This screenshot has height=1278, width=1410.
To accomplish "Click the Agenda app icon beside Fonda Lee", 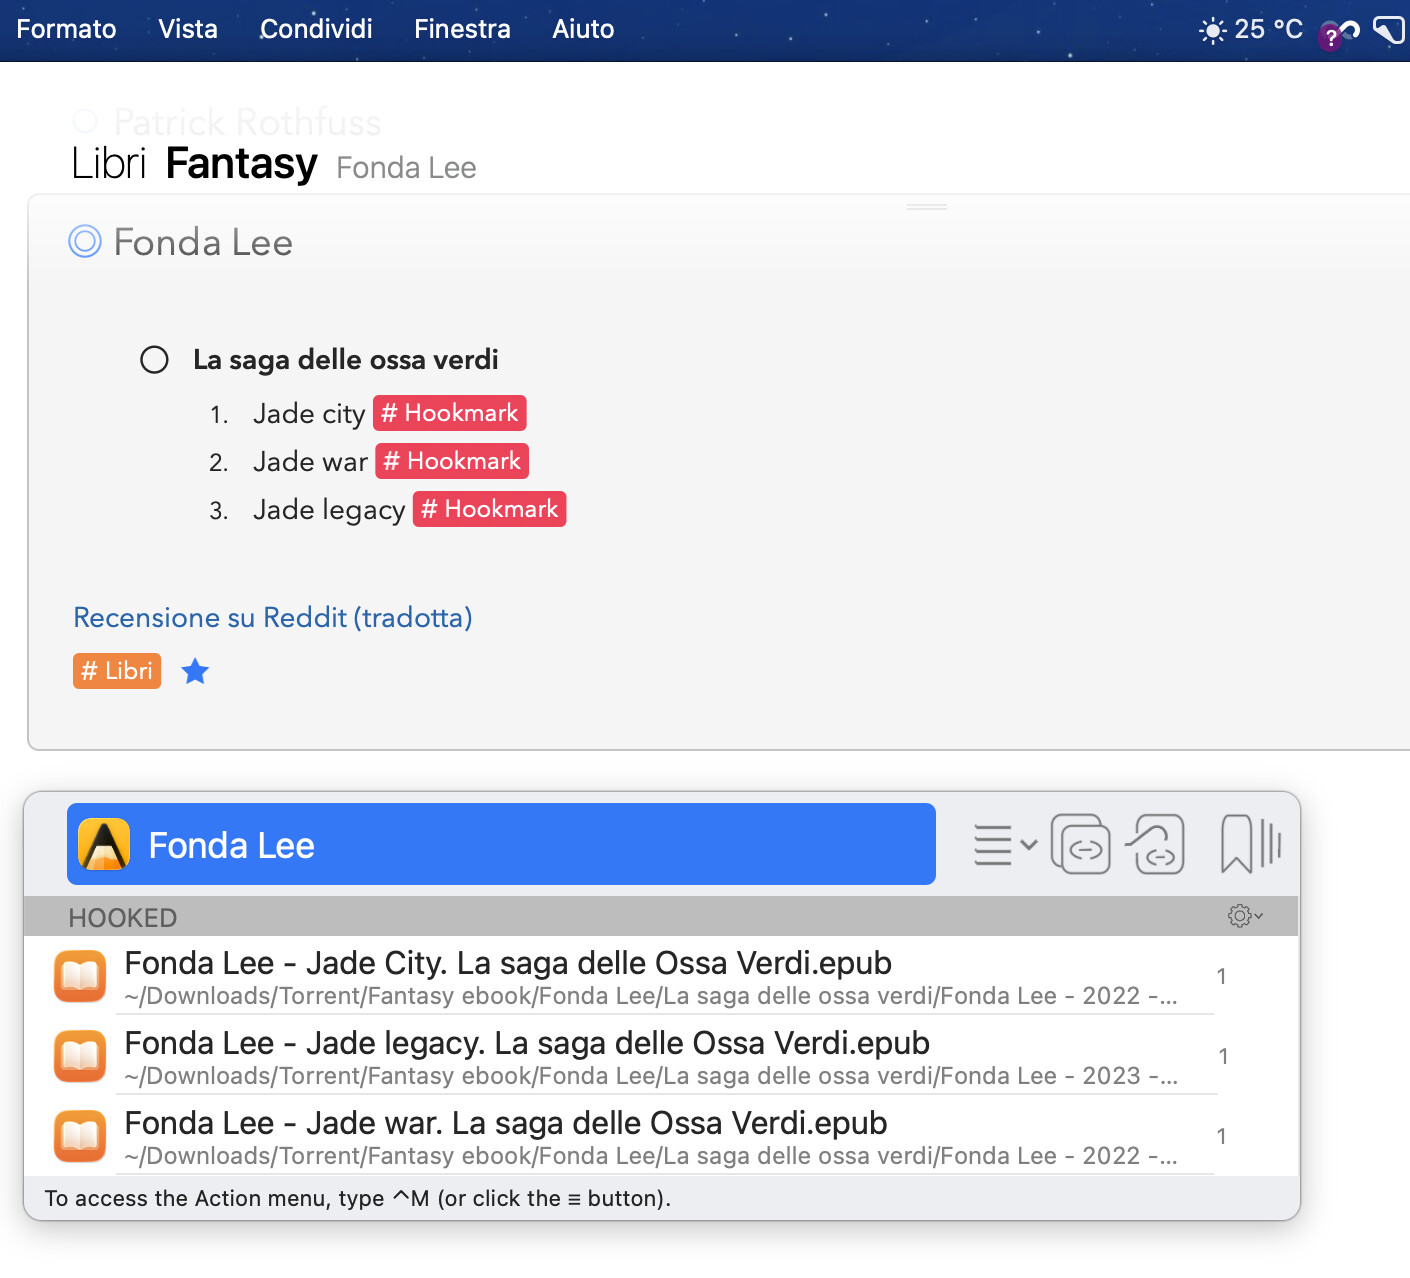I will click(x=104, y=845).
